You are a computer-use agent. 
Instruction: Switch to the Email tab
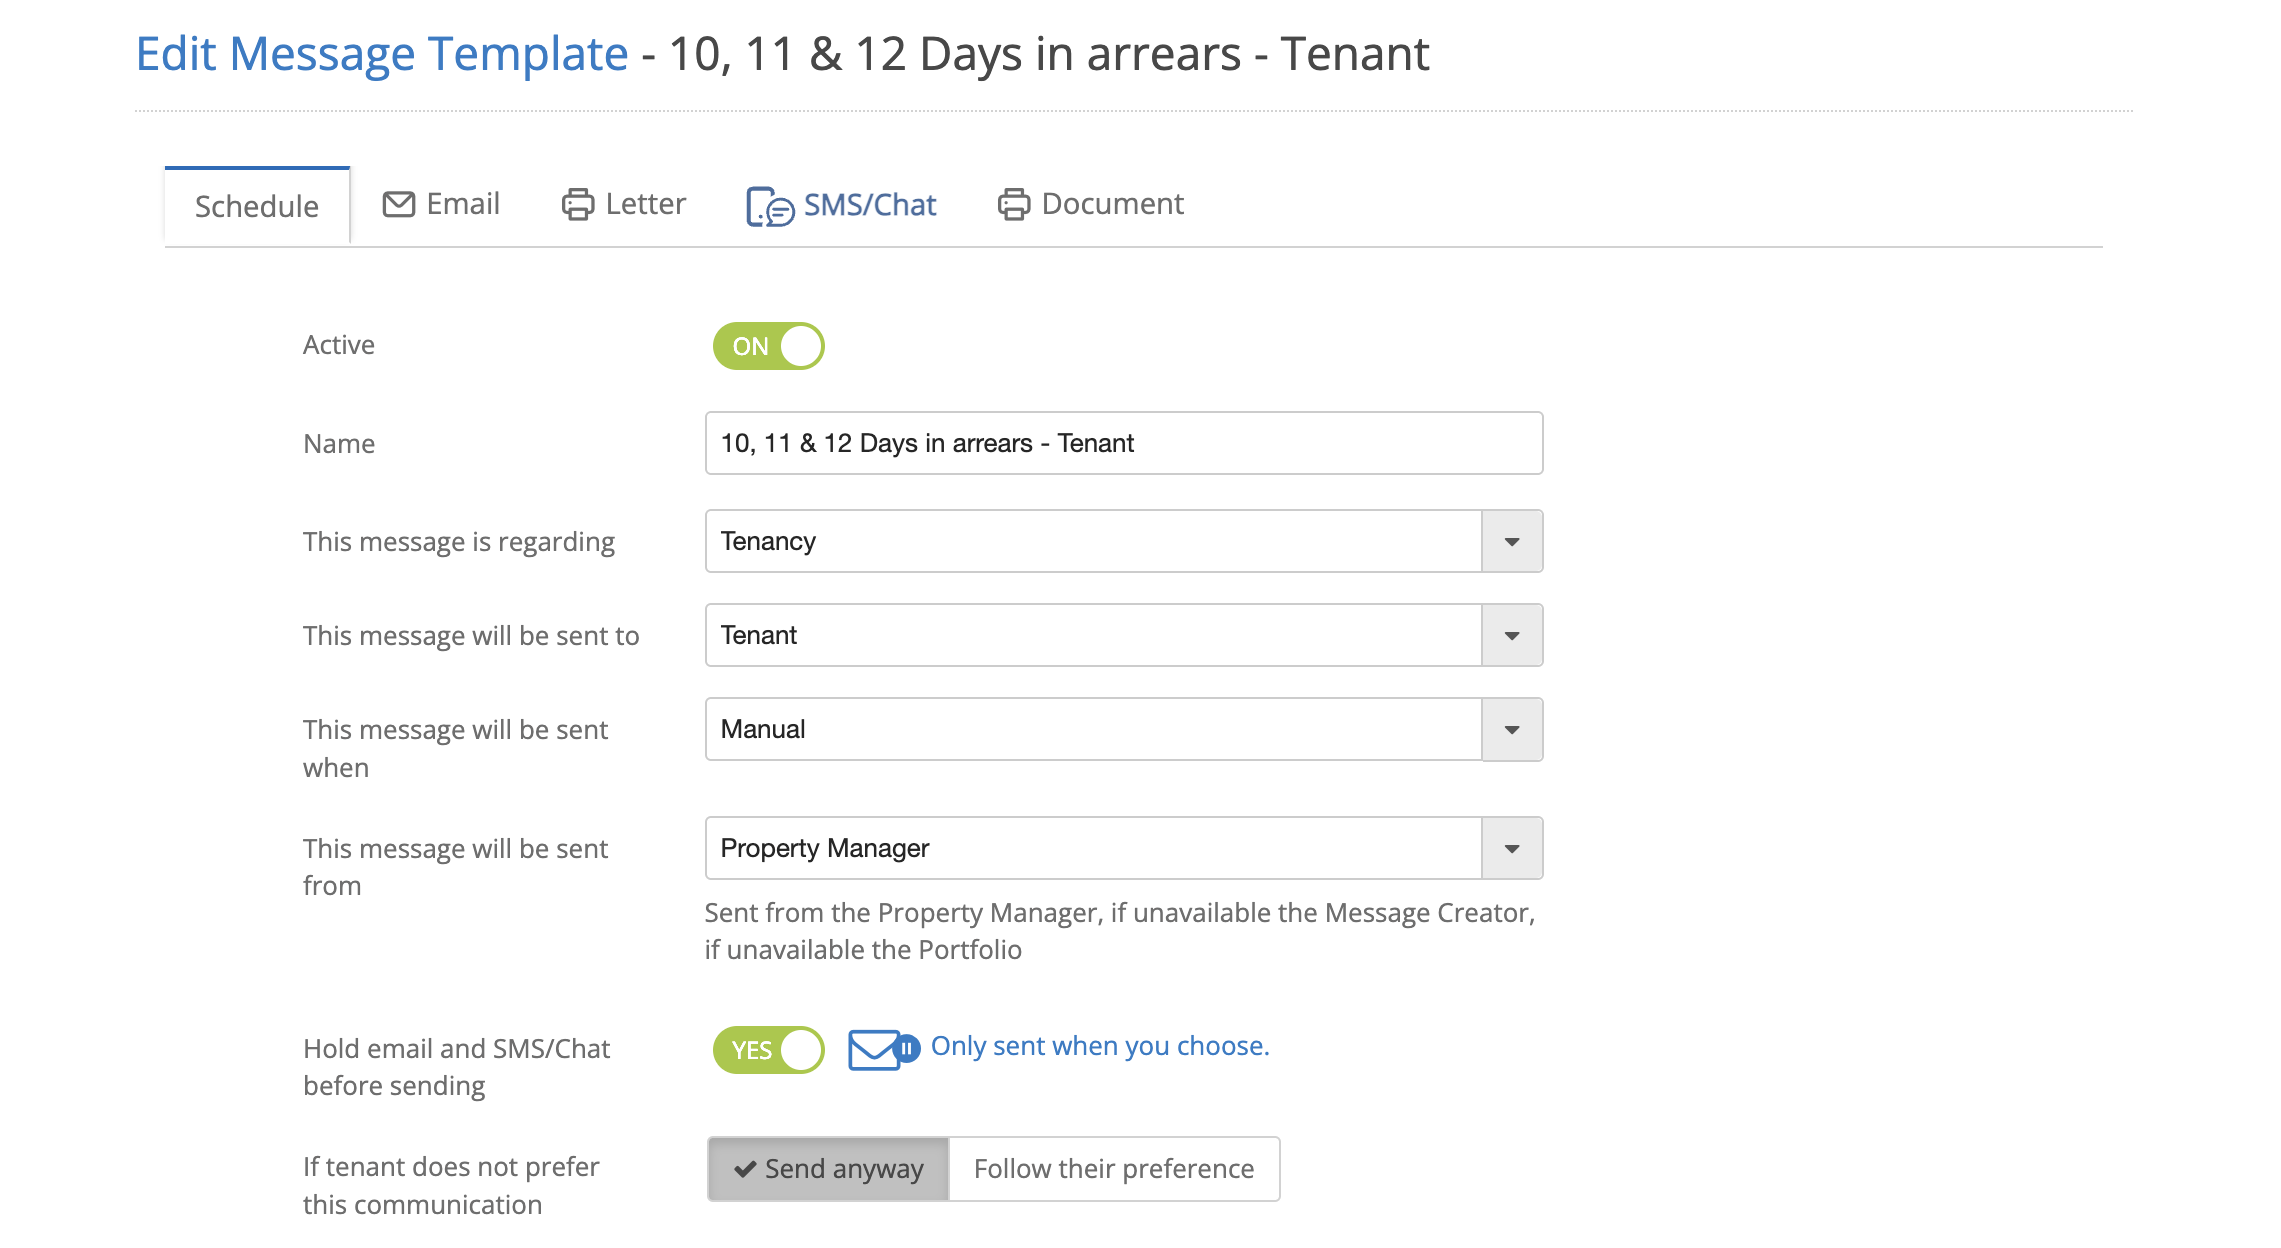tap(441, 204)
